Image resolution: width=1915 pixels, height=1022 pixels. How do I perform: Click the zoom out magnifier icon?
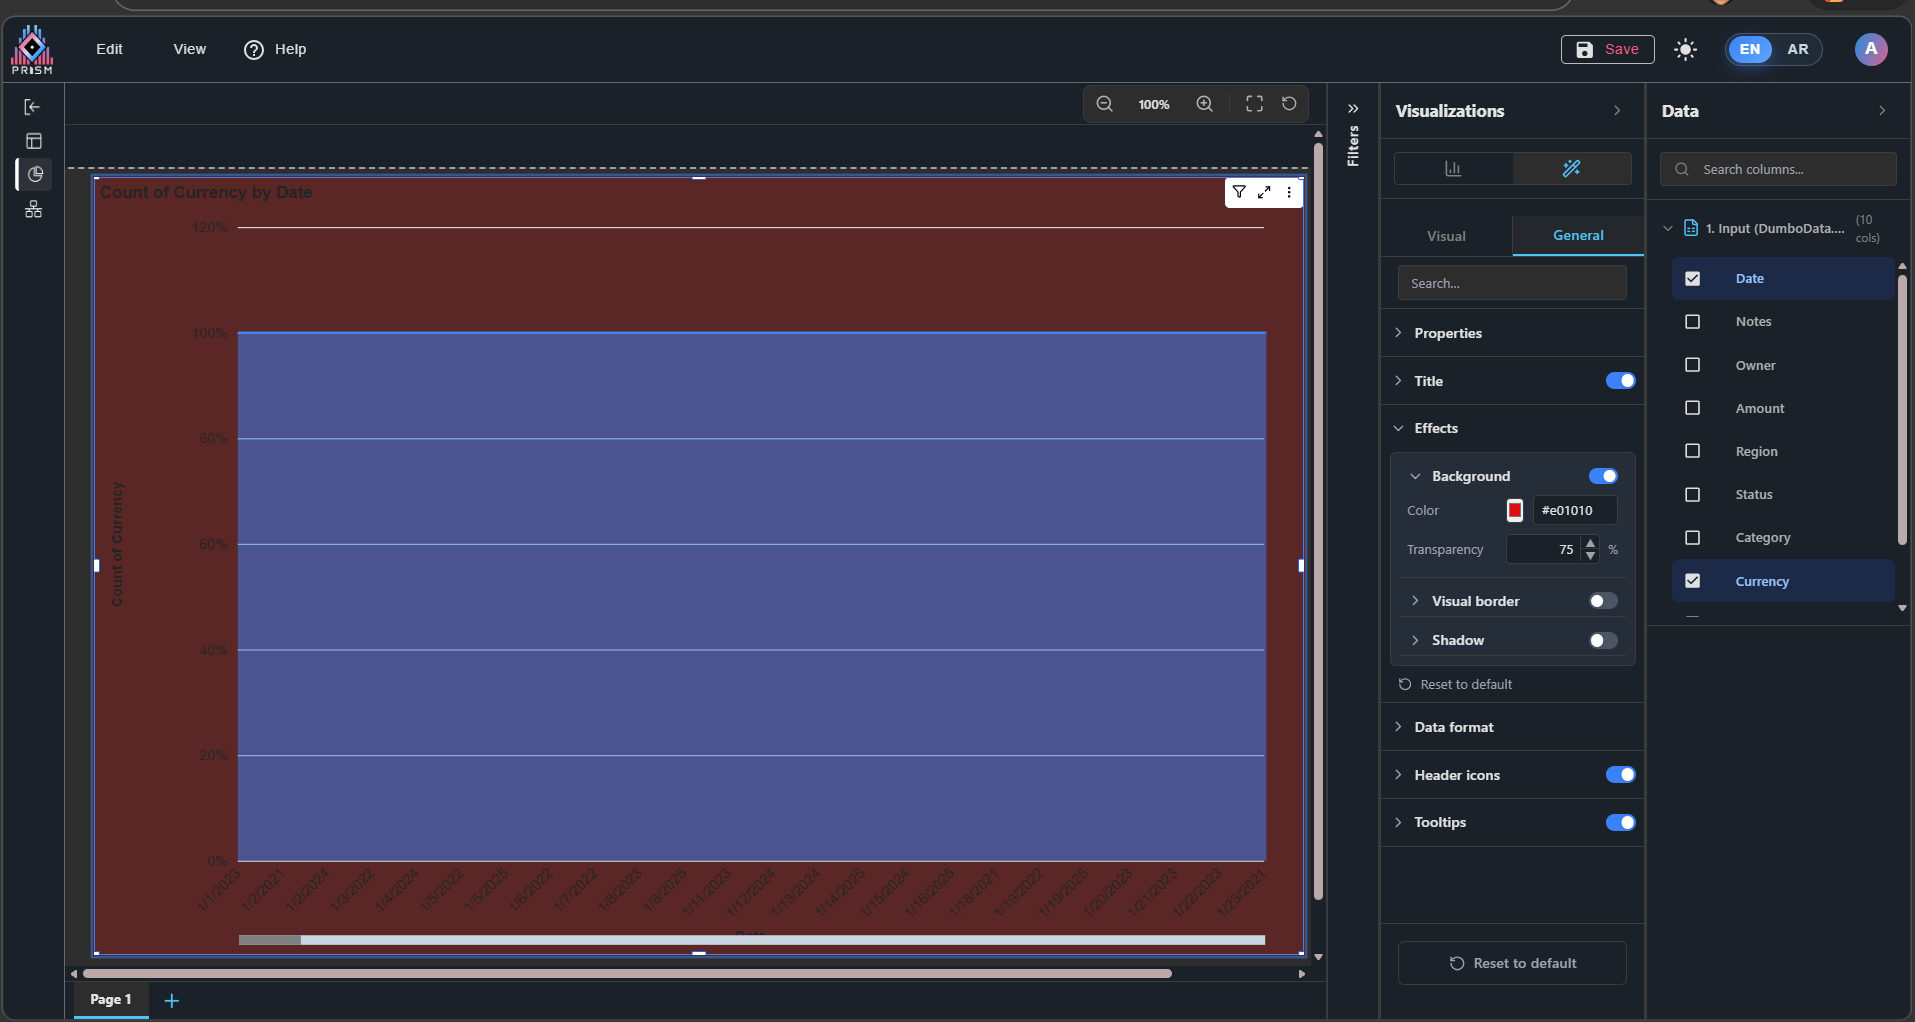(x=1104, y=104)
